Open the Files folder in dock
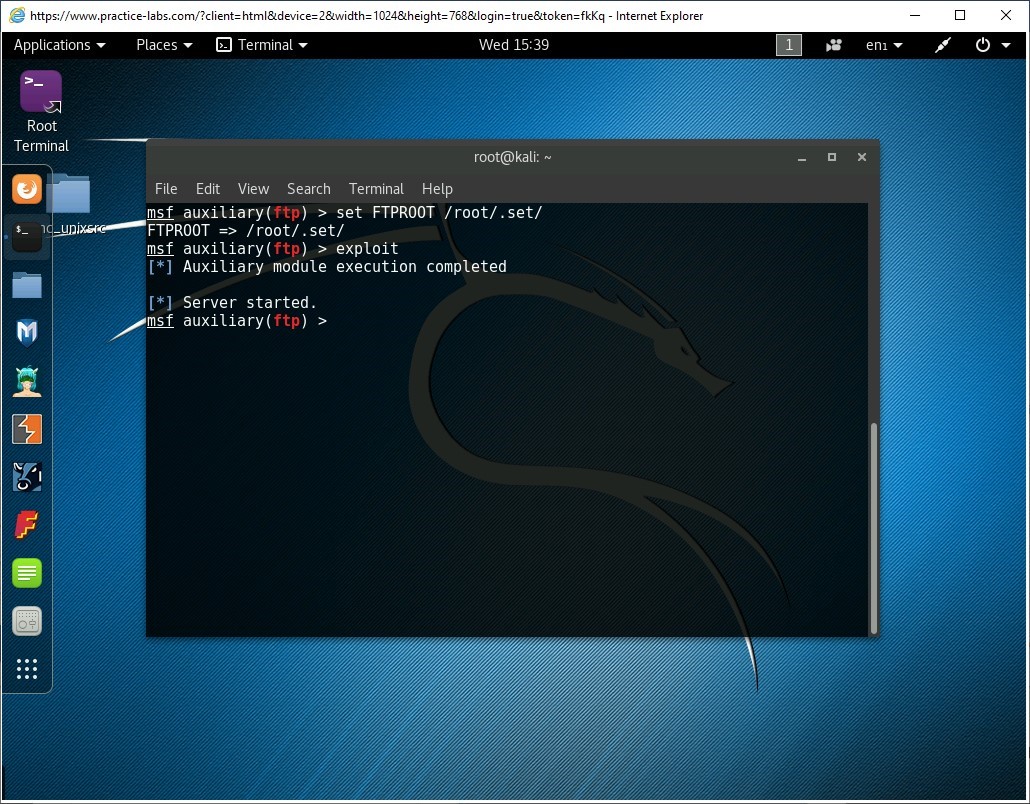Image resolution: width=1030 pixels, height=804 pixels. click(x=27, y=285)
